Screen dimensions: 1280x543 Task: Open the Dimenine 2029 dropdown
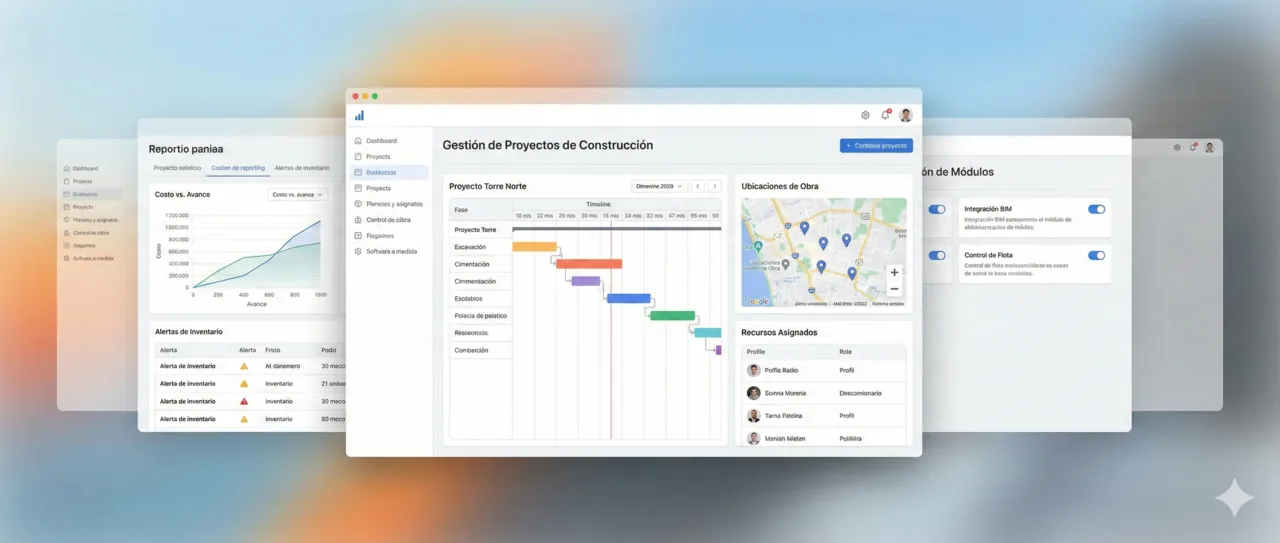pyautogui.click(x=659, y=186)
